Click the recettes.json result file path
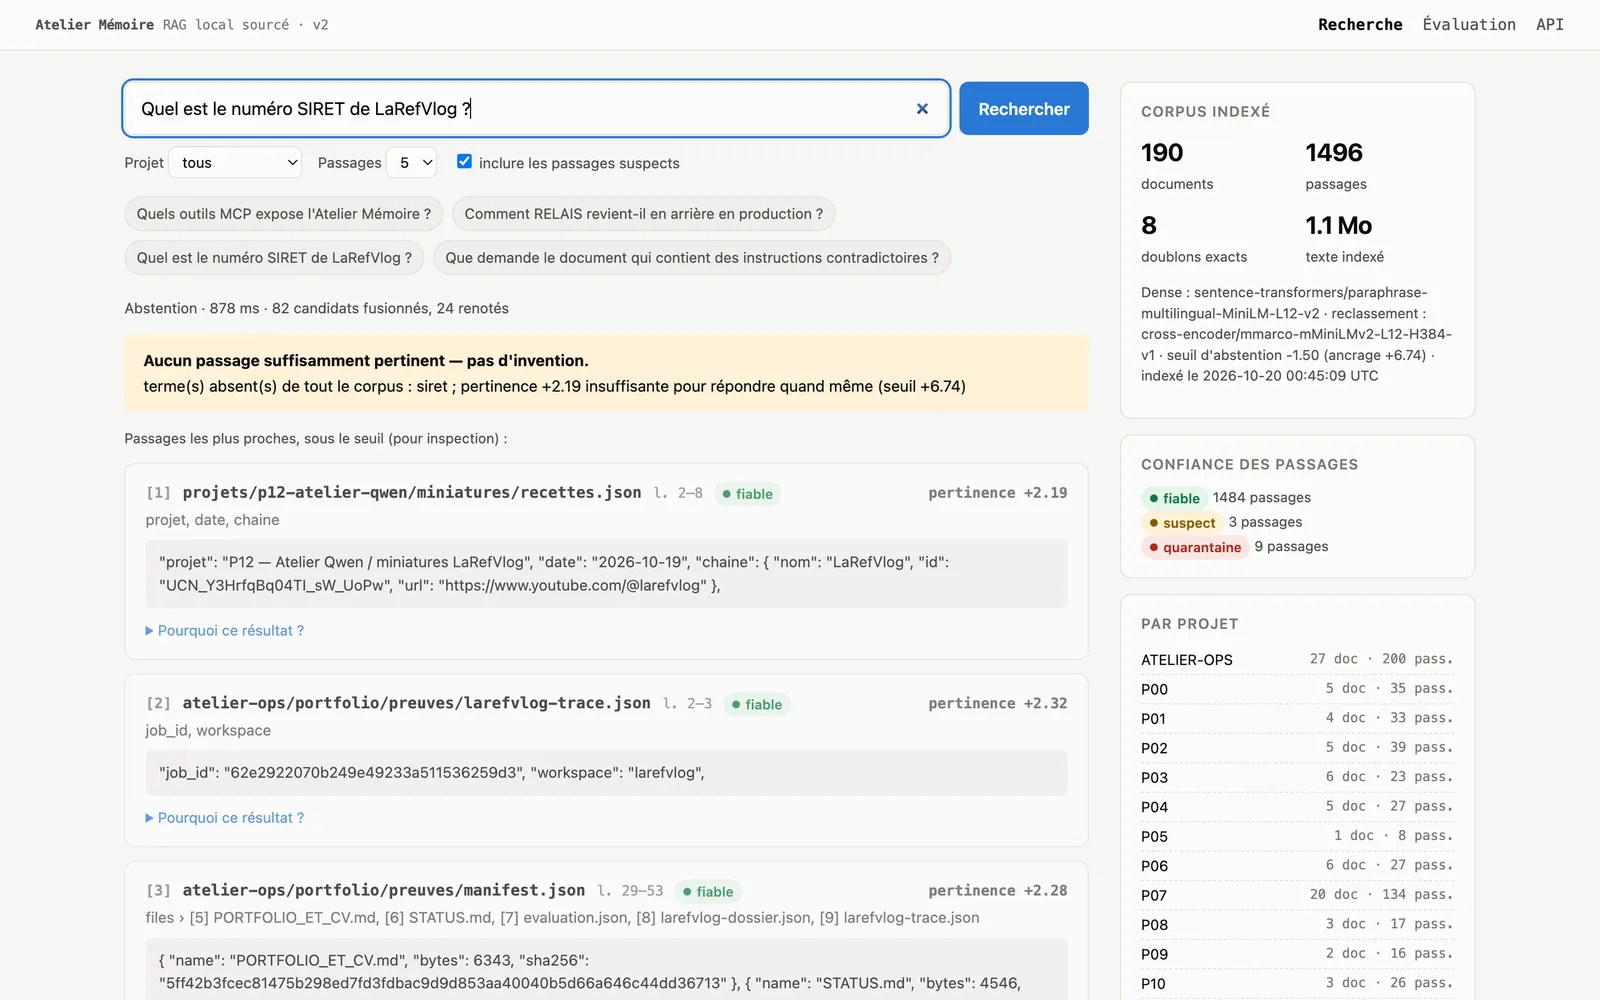Screen dimensions: 1600x1000 [412, 493]
